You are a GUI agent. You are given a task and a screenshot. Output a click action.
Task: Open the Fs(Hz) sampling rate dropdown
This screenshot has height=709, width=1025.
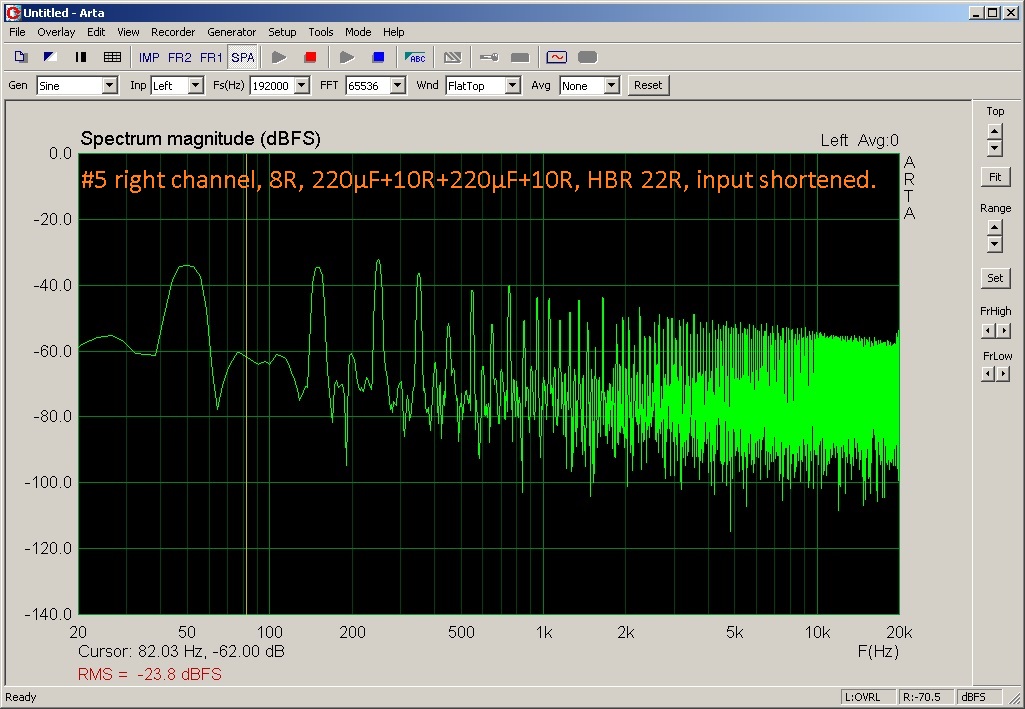tap(301, 86)
